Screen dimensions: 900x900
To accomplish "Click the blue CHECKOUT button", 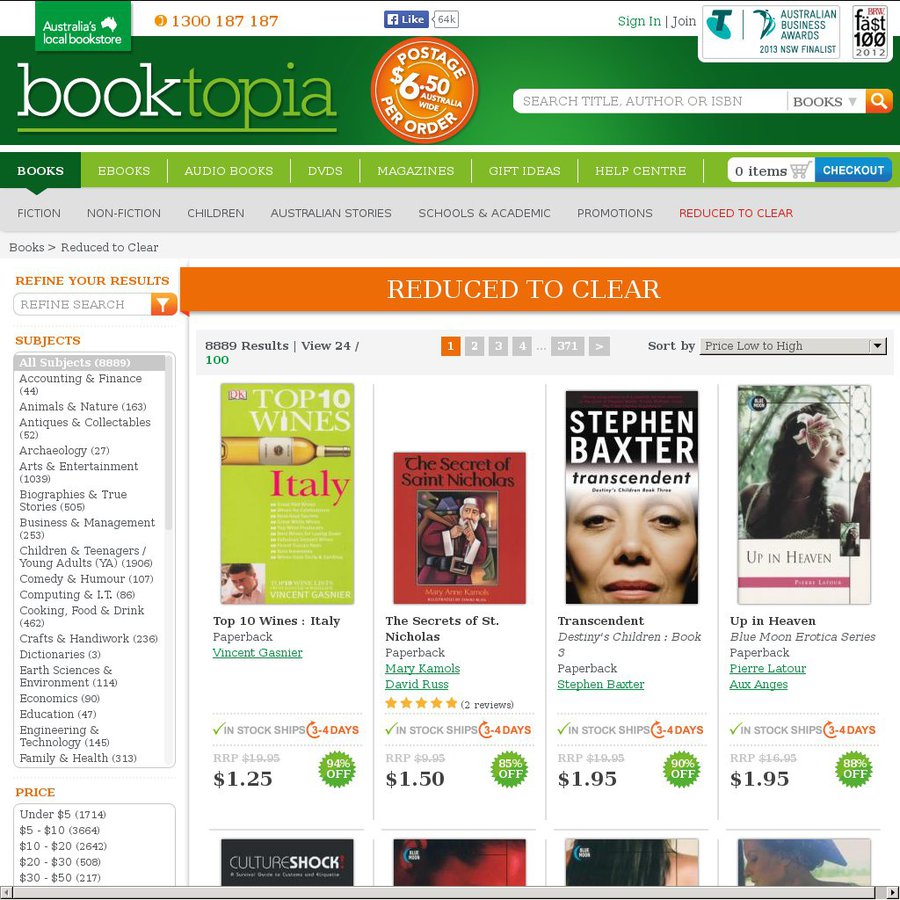I will [853, 170].
